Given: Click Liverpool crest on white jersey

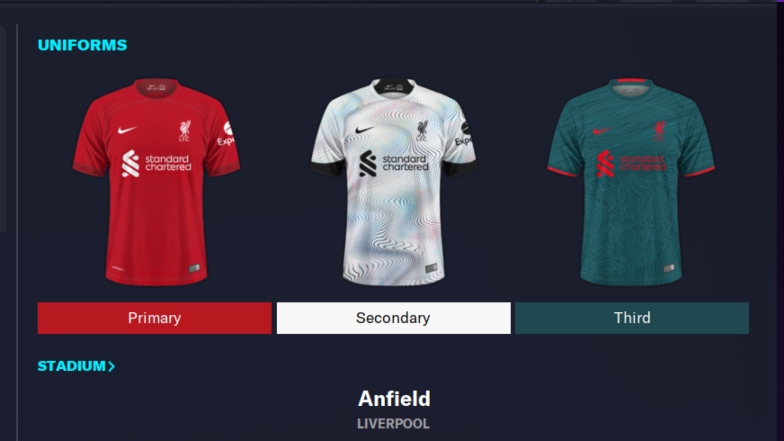Looking at the screenshot, I should (422, 130).
